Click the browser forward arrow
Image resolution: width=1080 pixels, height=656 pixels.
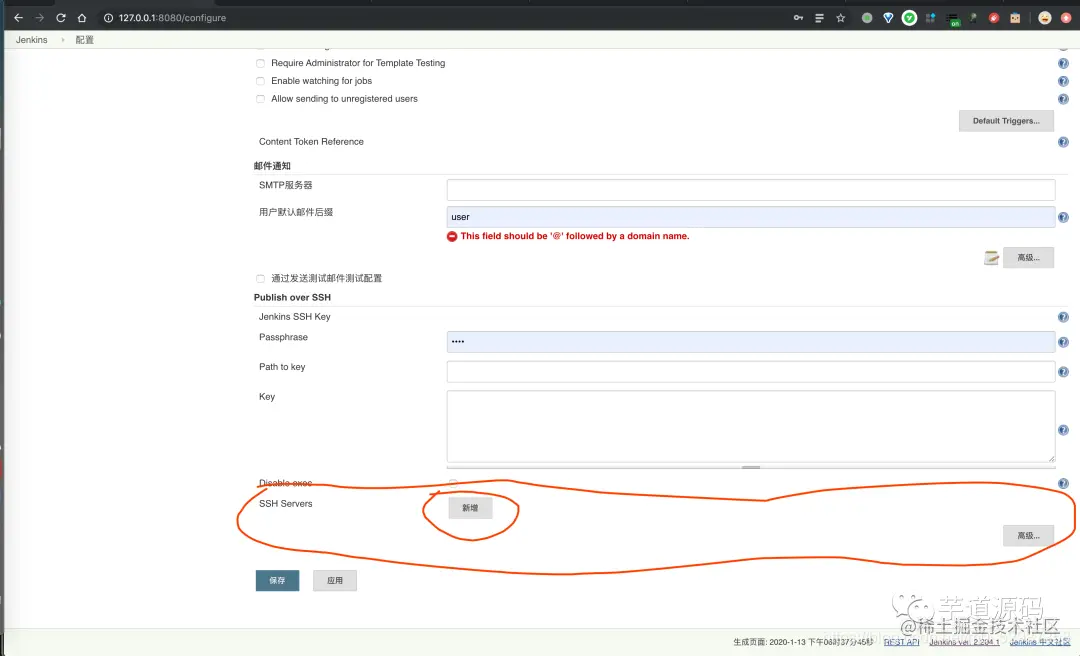pos(39,18)
